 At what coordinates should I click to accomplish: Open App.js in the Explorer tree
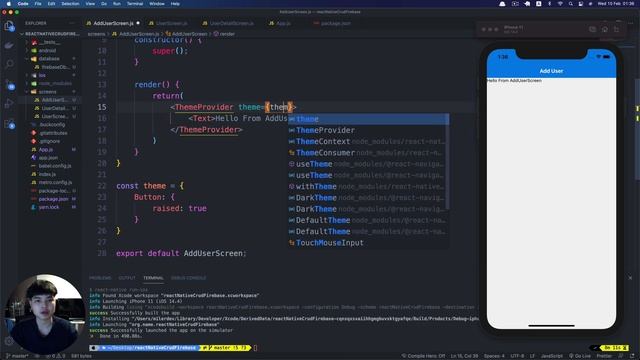[50, 150]
